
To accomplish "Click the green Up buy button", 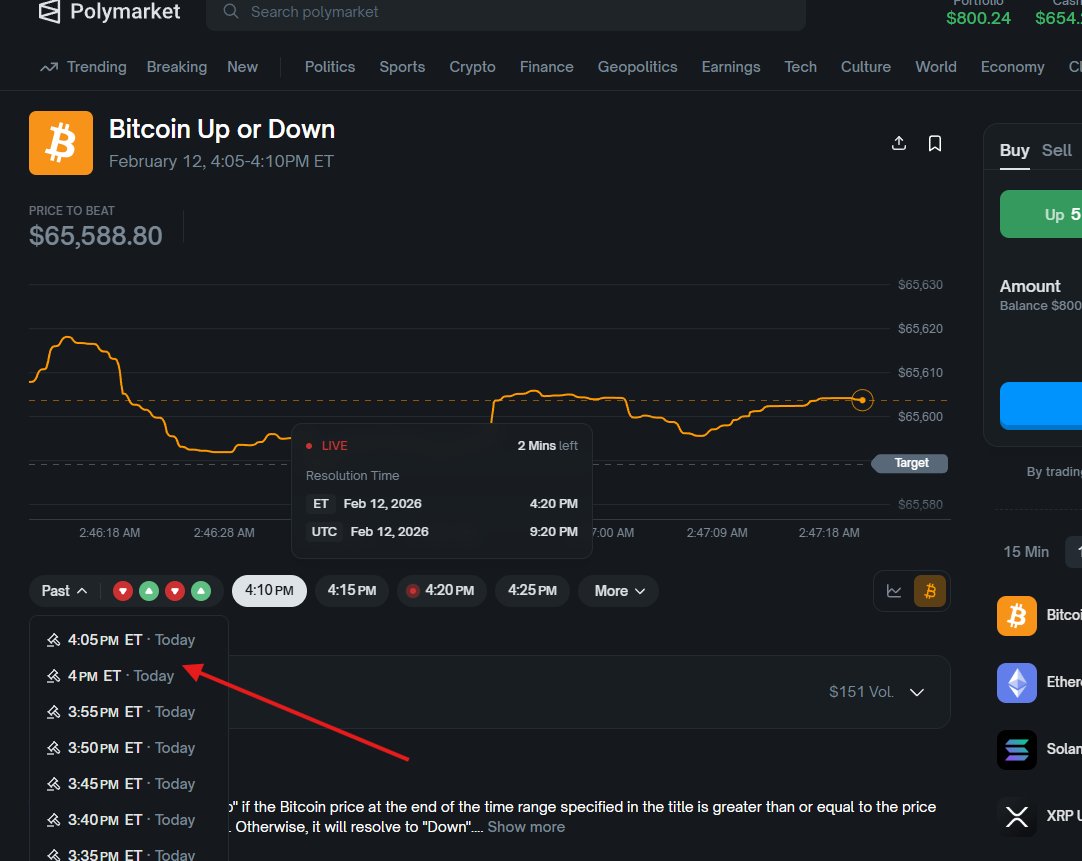I will click(x=1041, y=215).
